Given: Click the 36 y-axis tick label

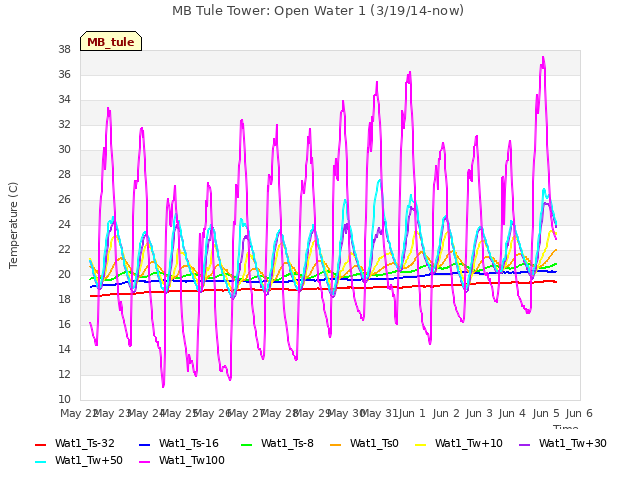Looking at the screenshot, I should (64, 75).
